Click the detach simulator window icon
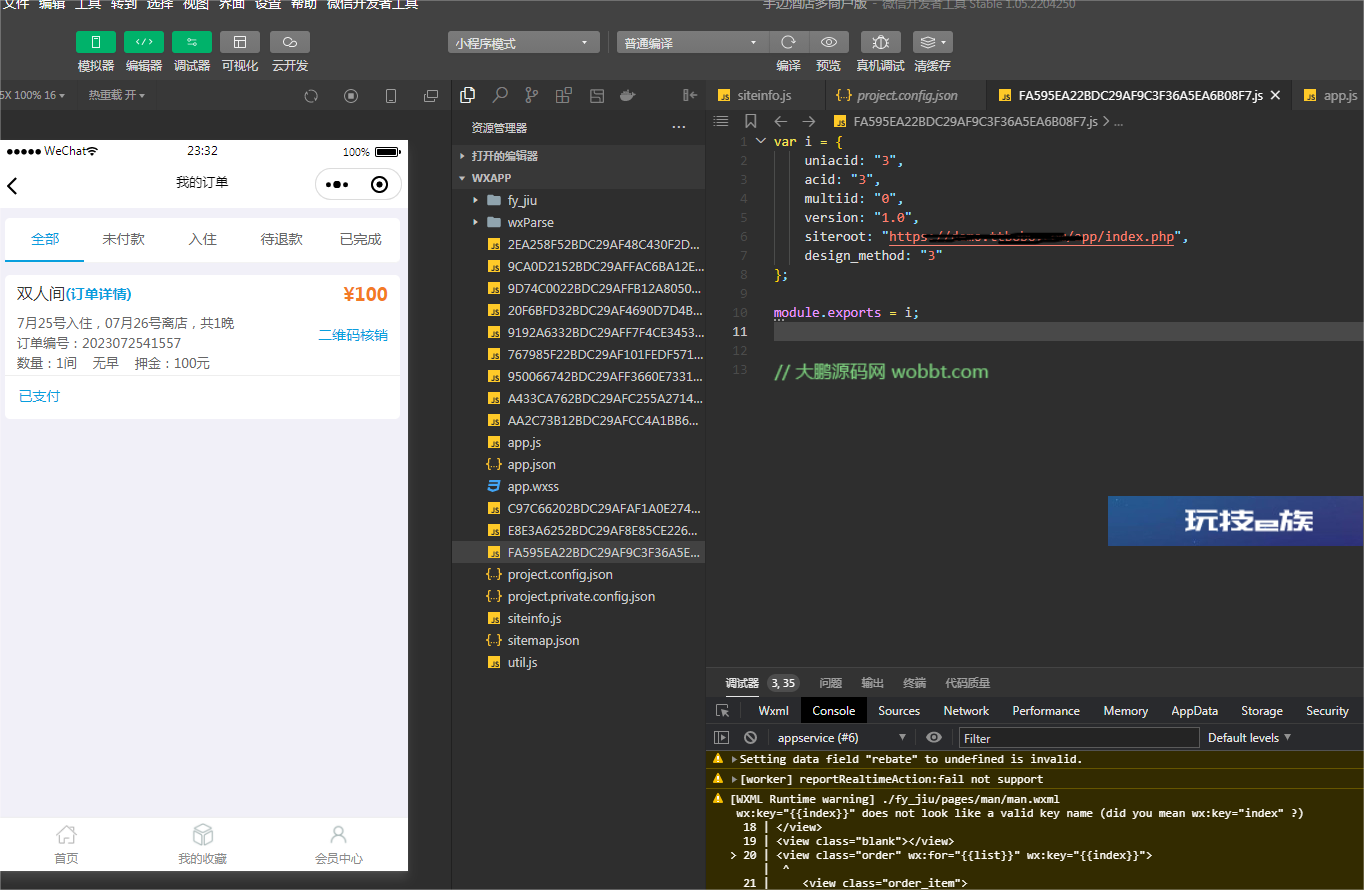The height and width of the screenshot is (890, 1364). 431,96
